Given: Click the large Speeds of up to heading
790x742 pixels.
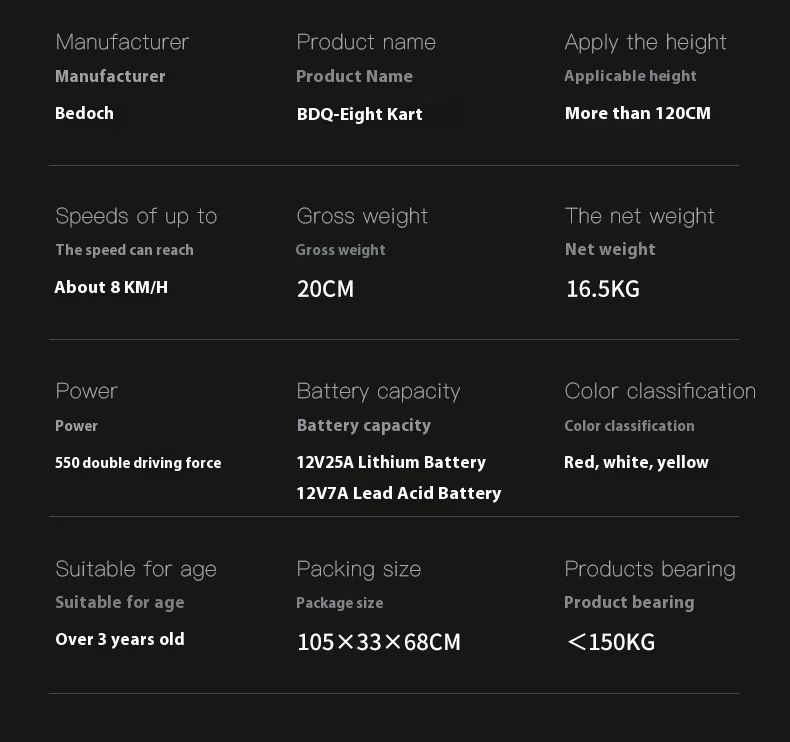Looking at the screenshot, I should pos(136,216).
